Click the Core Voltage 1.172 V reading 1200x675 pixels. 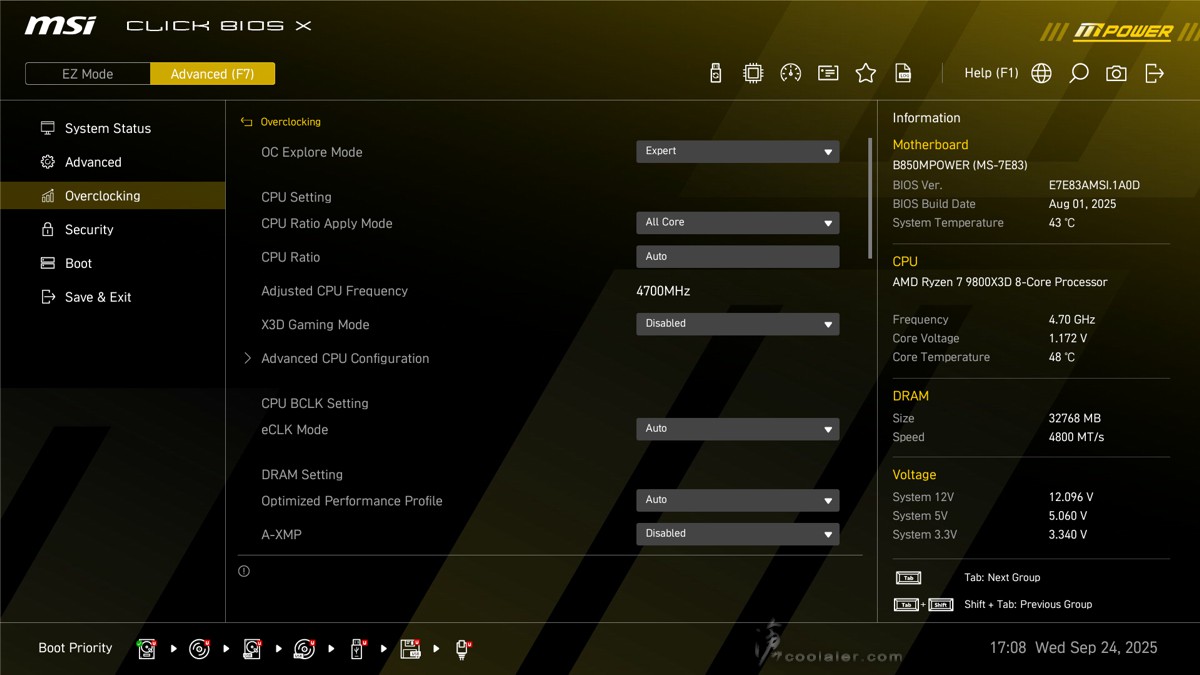pyautogui.click(x=1068, y=338)
